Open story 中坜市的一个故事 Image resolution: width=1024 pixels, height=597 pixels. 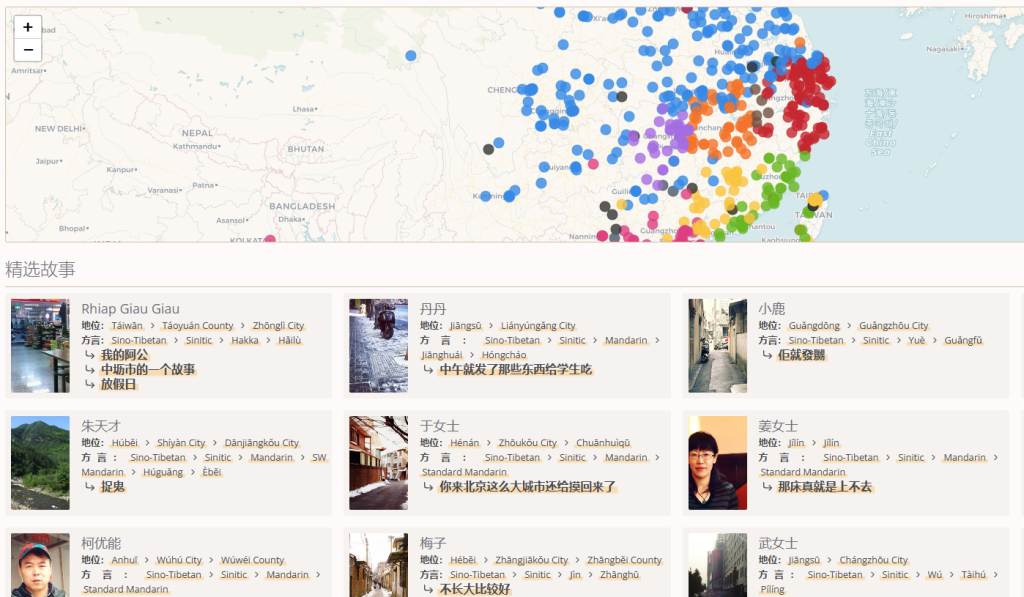pos(148,369)
